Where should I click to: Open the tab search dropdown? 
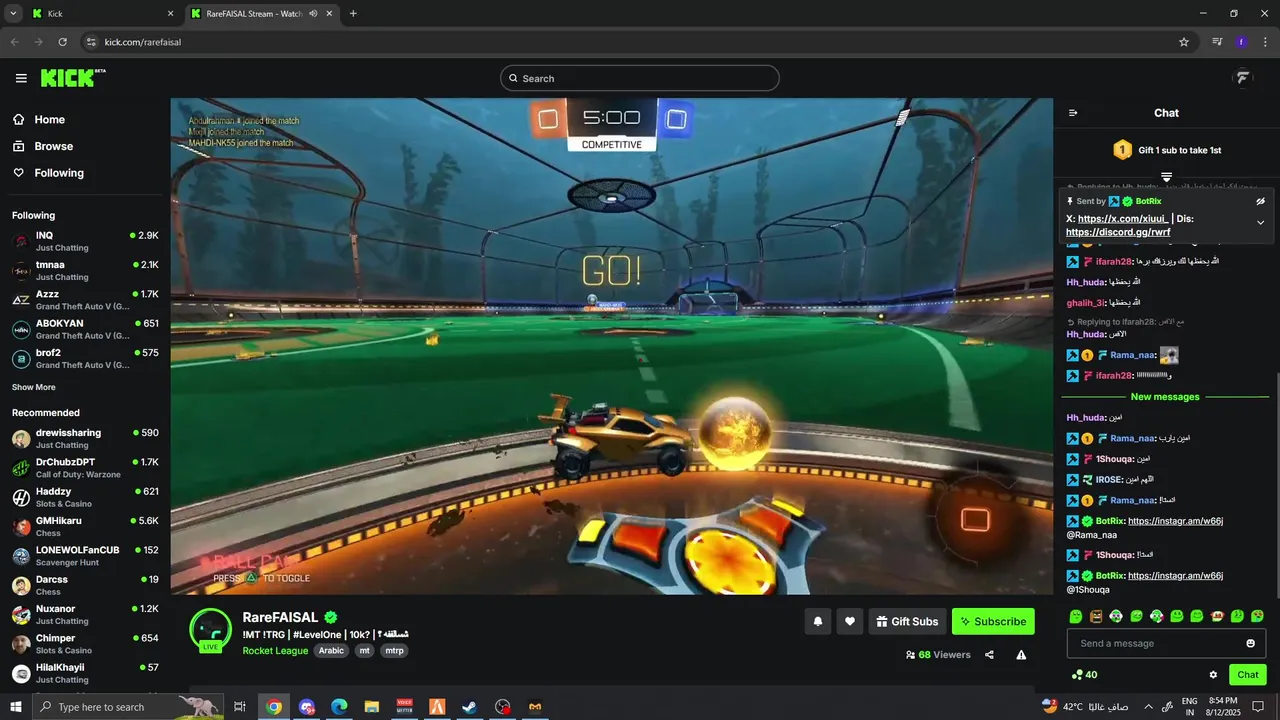point(13,14)
